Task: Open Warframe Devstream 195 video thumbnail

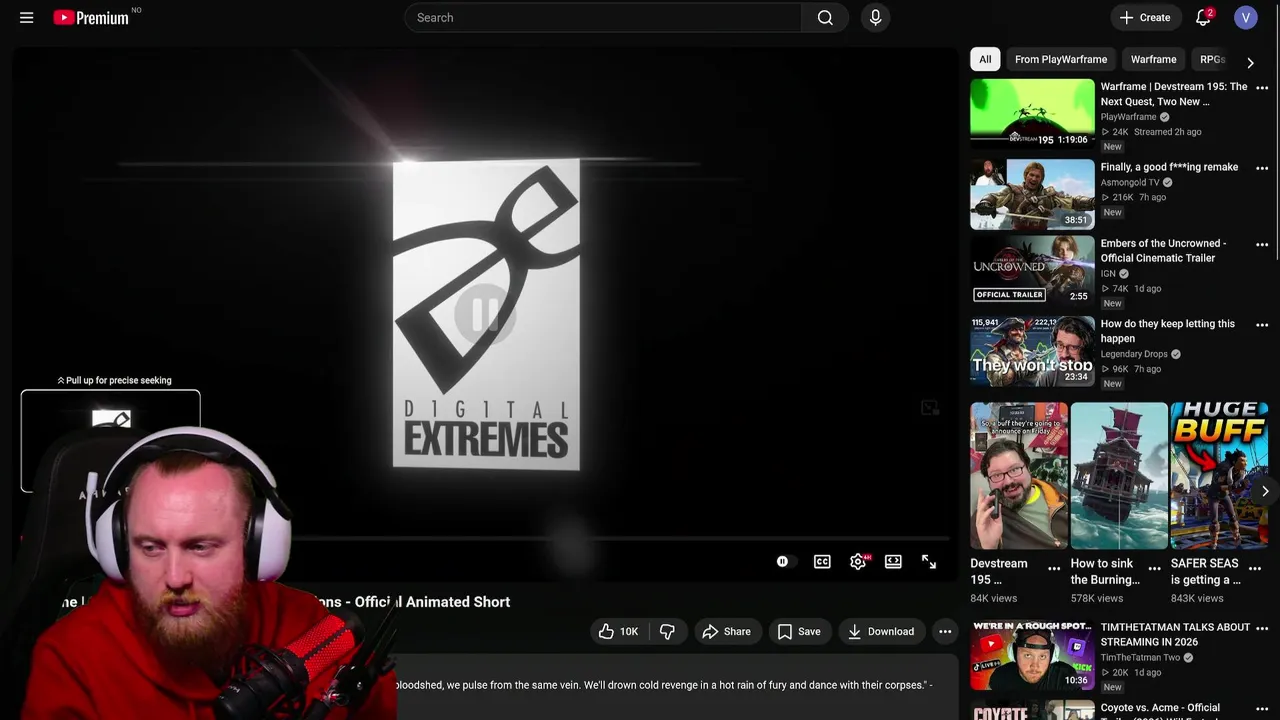Action: 1032,114
